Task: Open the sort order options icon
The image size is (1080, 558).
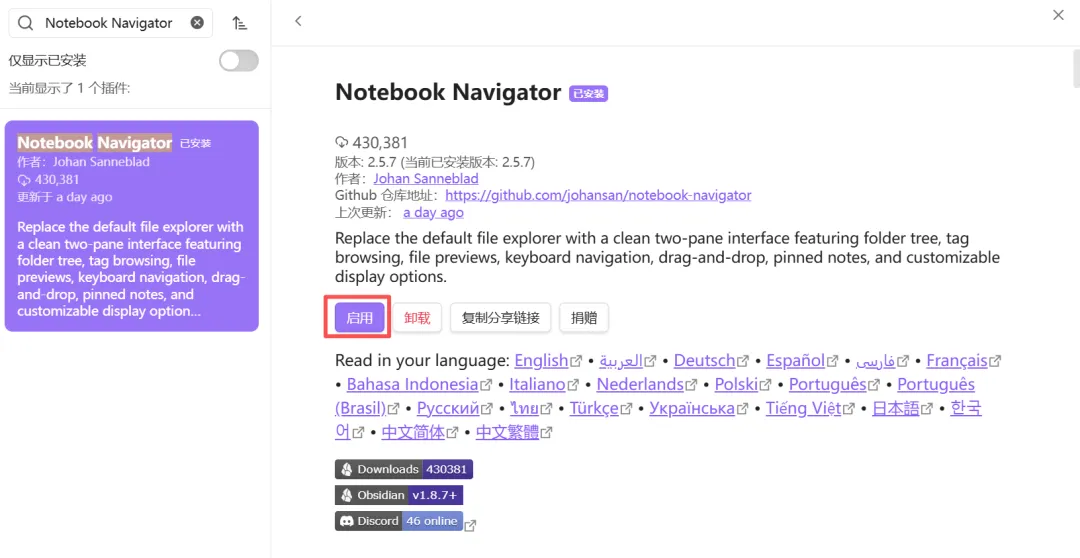Action: point(239,23)
